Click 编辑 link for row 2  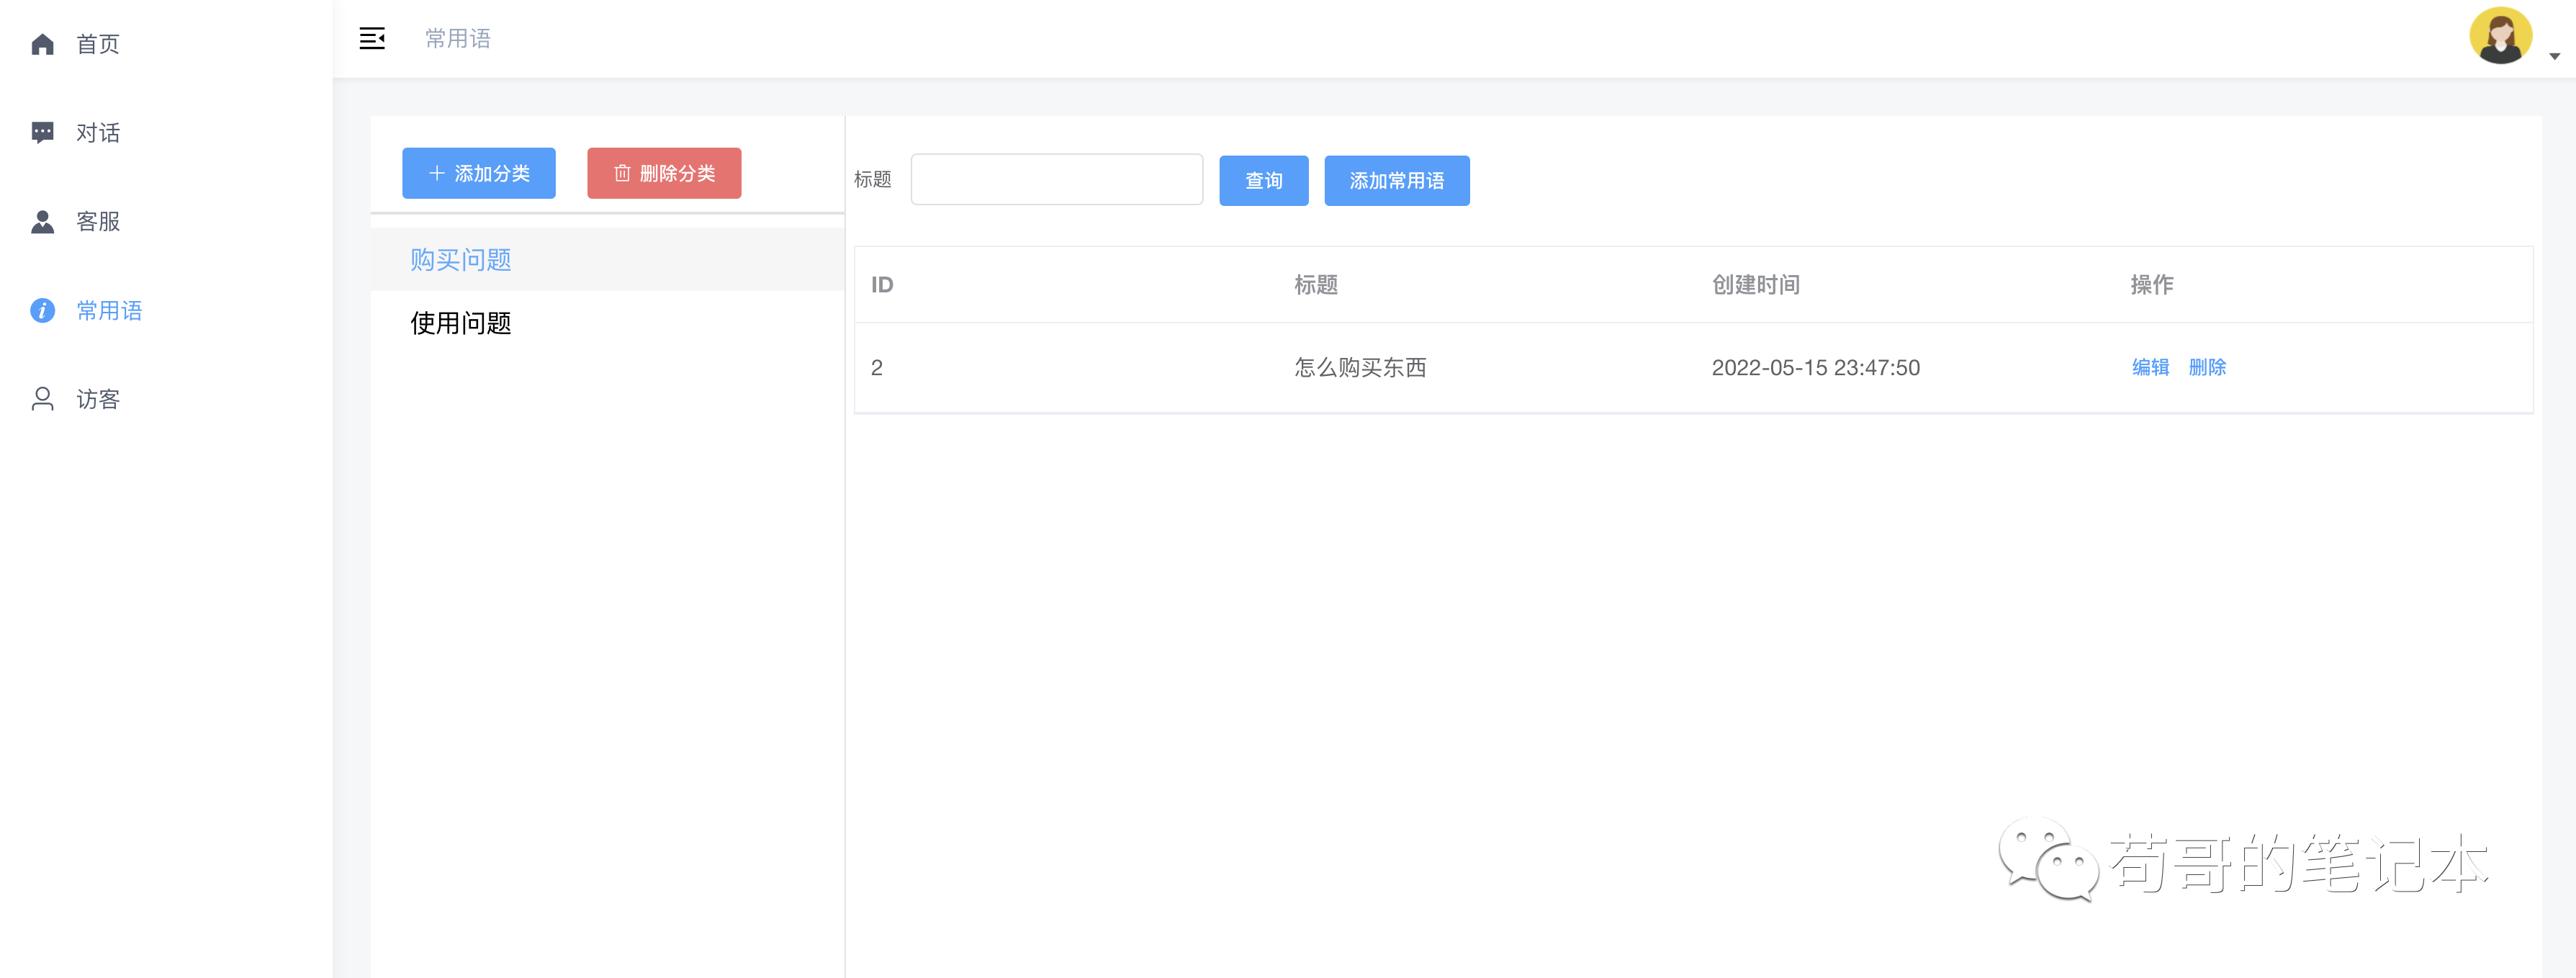(x=2150, y=367)
